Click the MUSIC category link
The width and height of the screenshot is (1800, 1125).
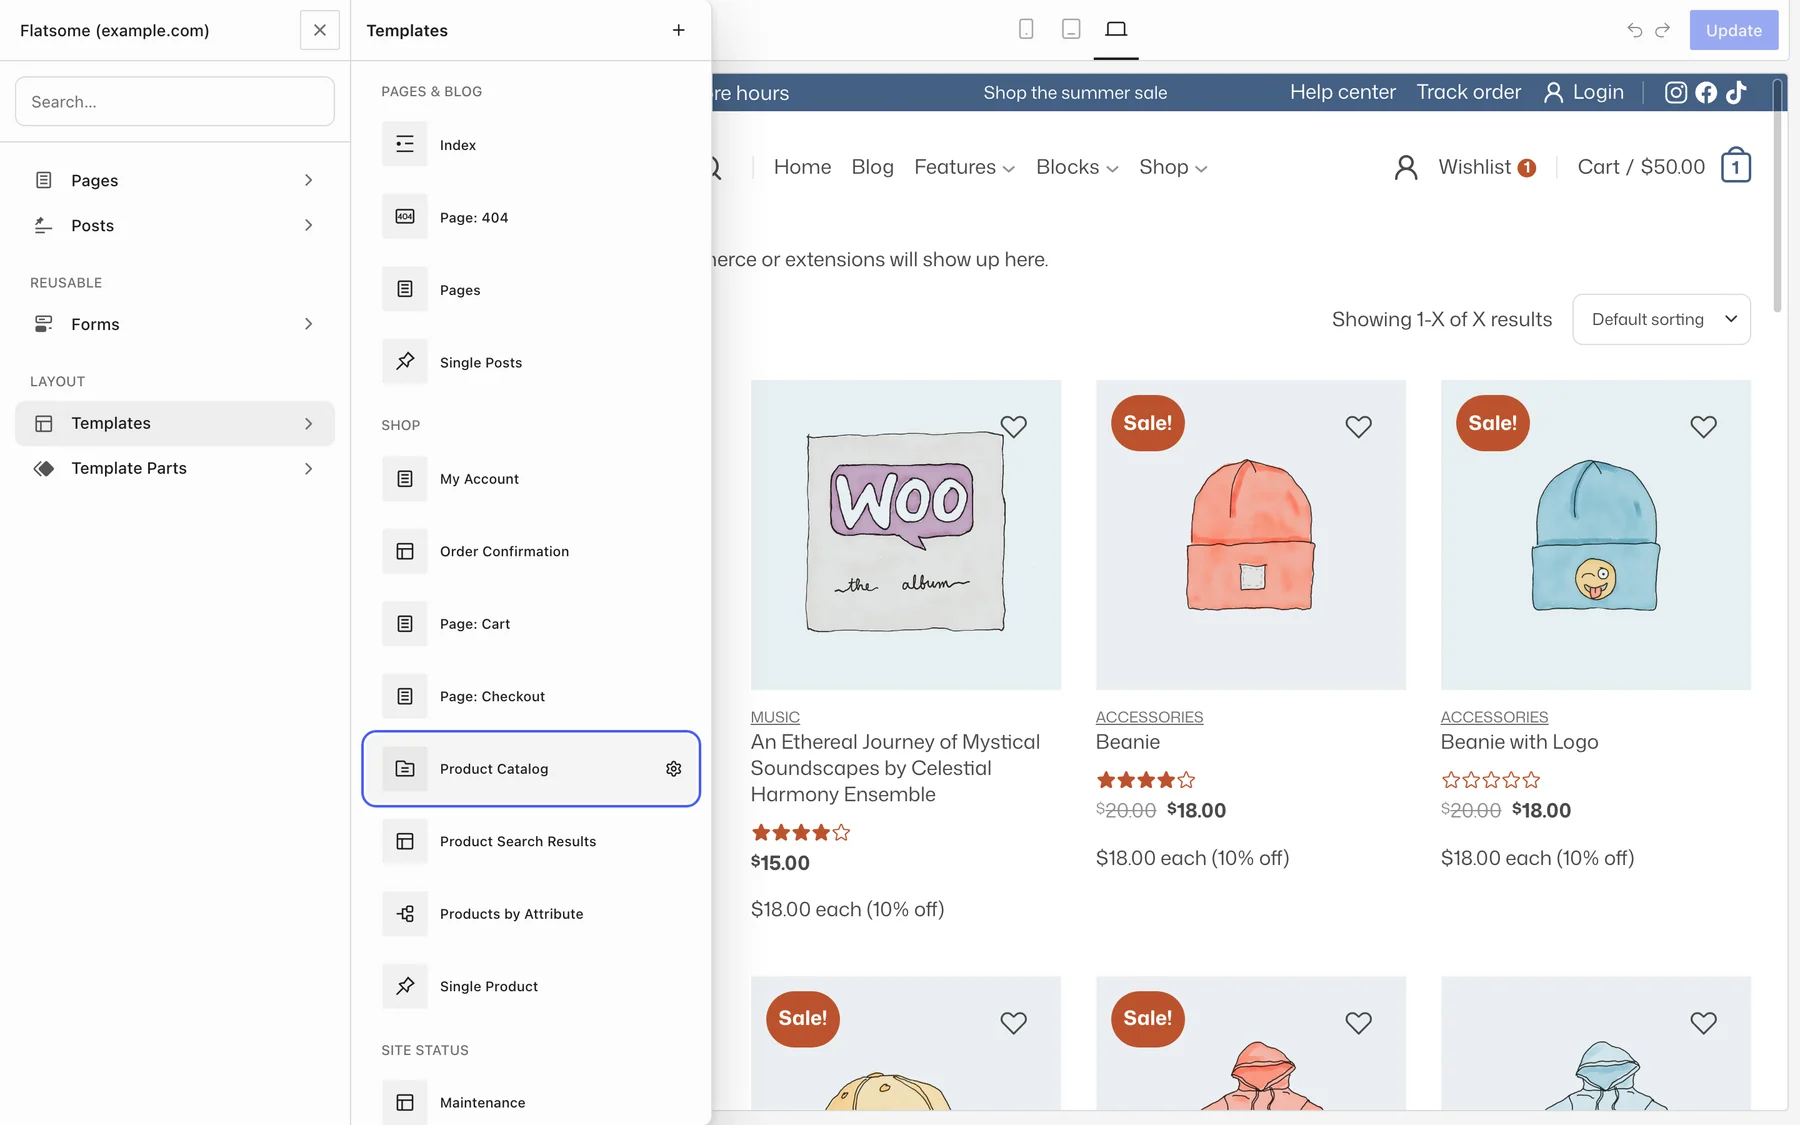pos(775,717)
